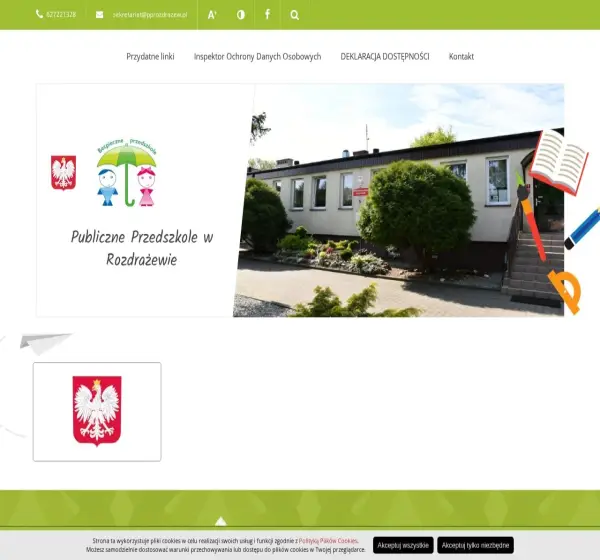Open search with magnifier icon
Viewport: 600px width, 560px height.
(294, 15)
